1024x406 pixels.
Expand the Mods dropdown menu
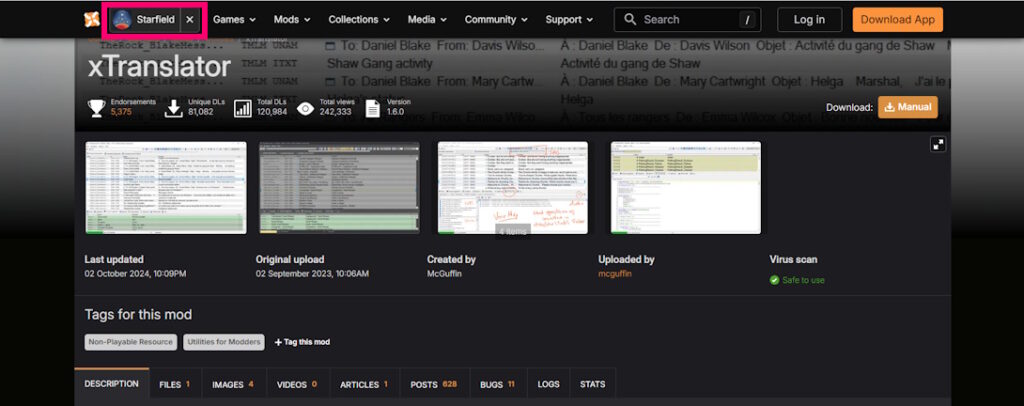tap(292, 20)
